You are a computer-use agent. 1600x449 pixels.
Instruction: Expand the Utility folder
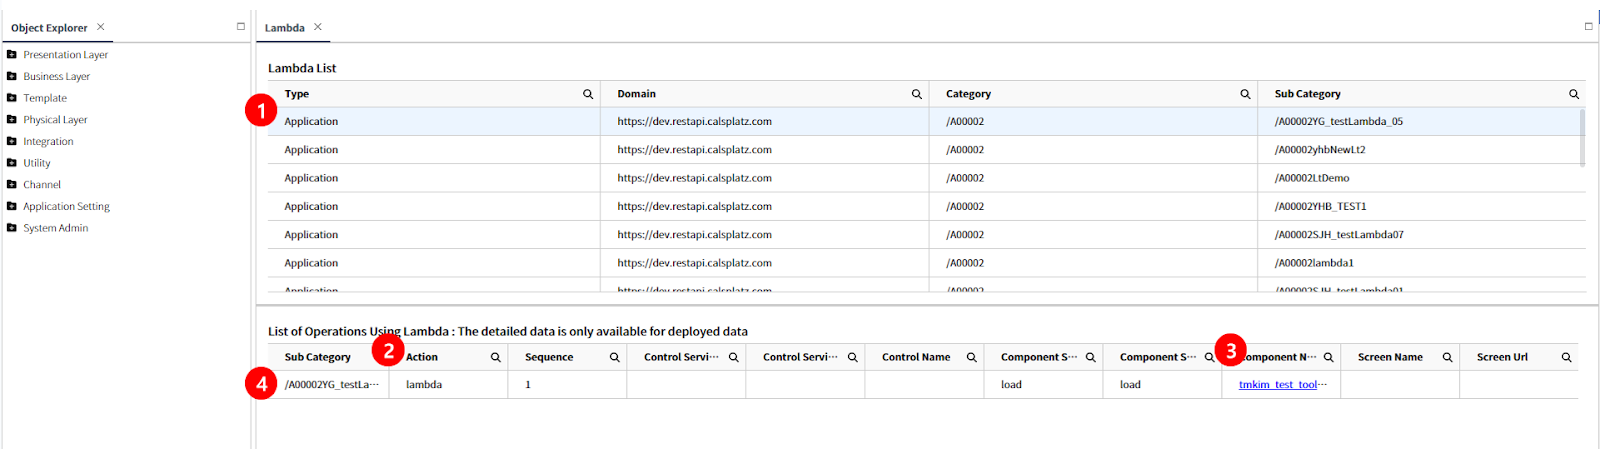(12, 163)
